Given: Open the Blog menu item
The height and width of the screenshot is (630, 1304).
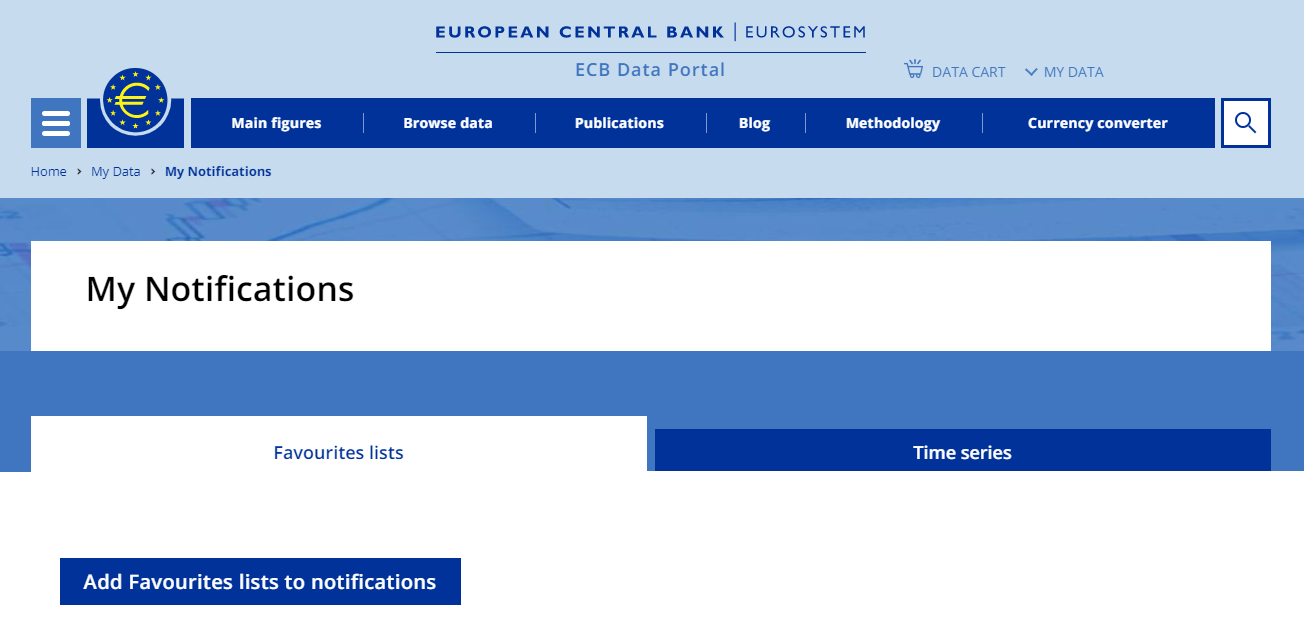Looking at the screenshot, I should (x=754, y=123).
